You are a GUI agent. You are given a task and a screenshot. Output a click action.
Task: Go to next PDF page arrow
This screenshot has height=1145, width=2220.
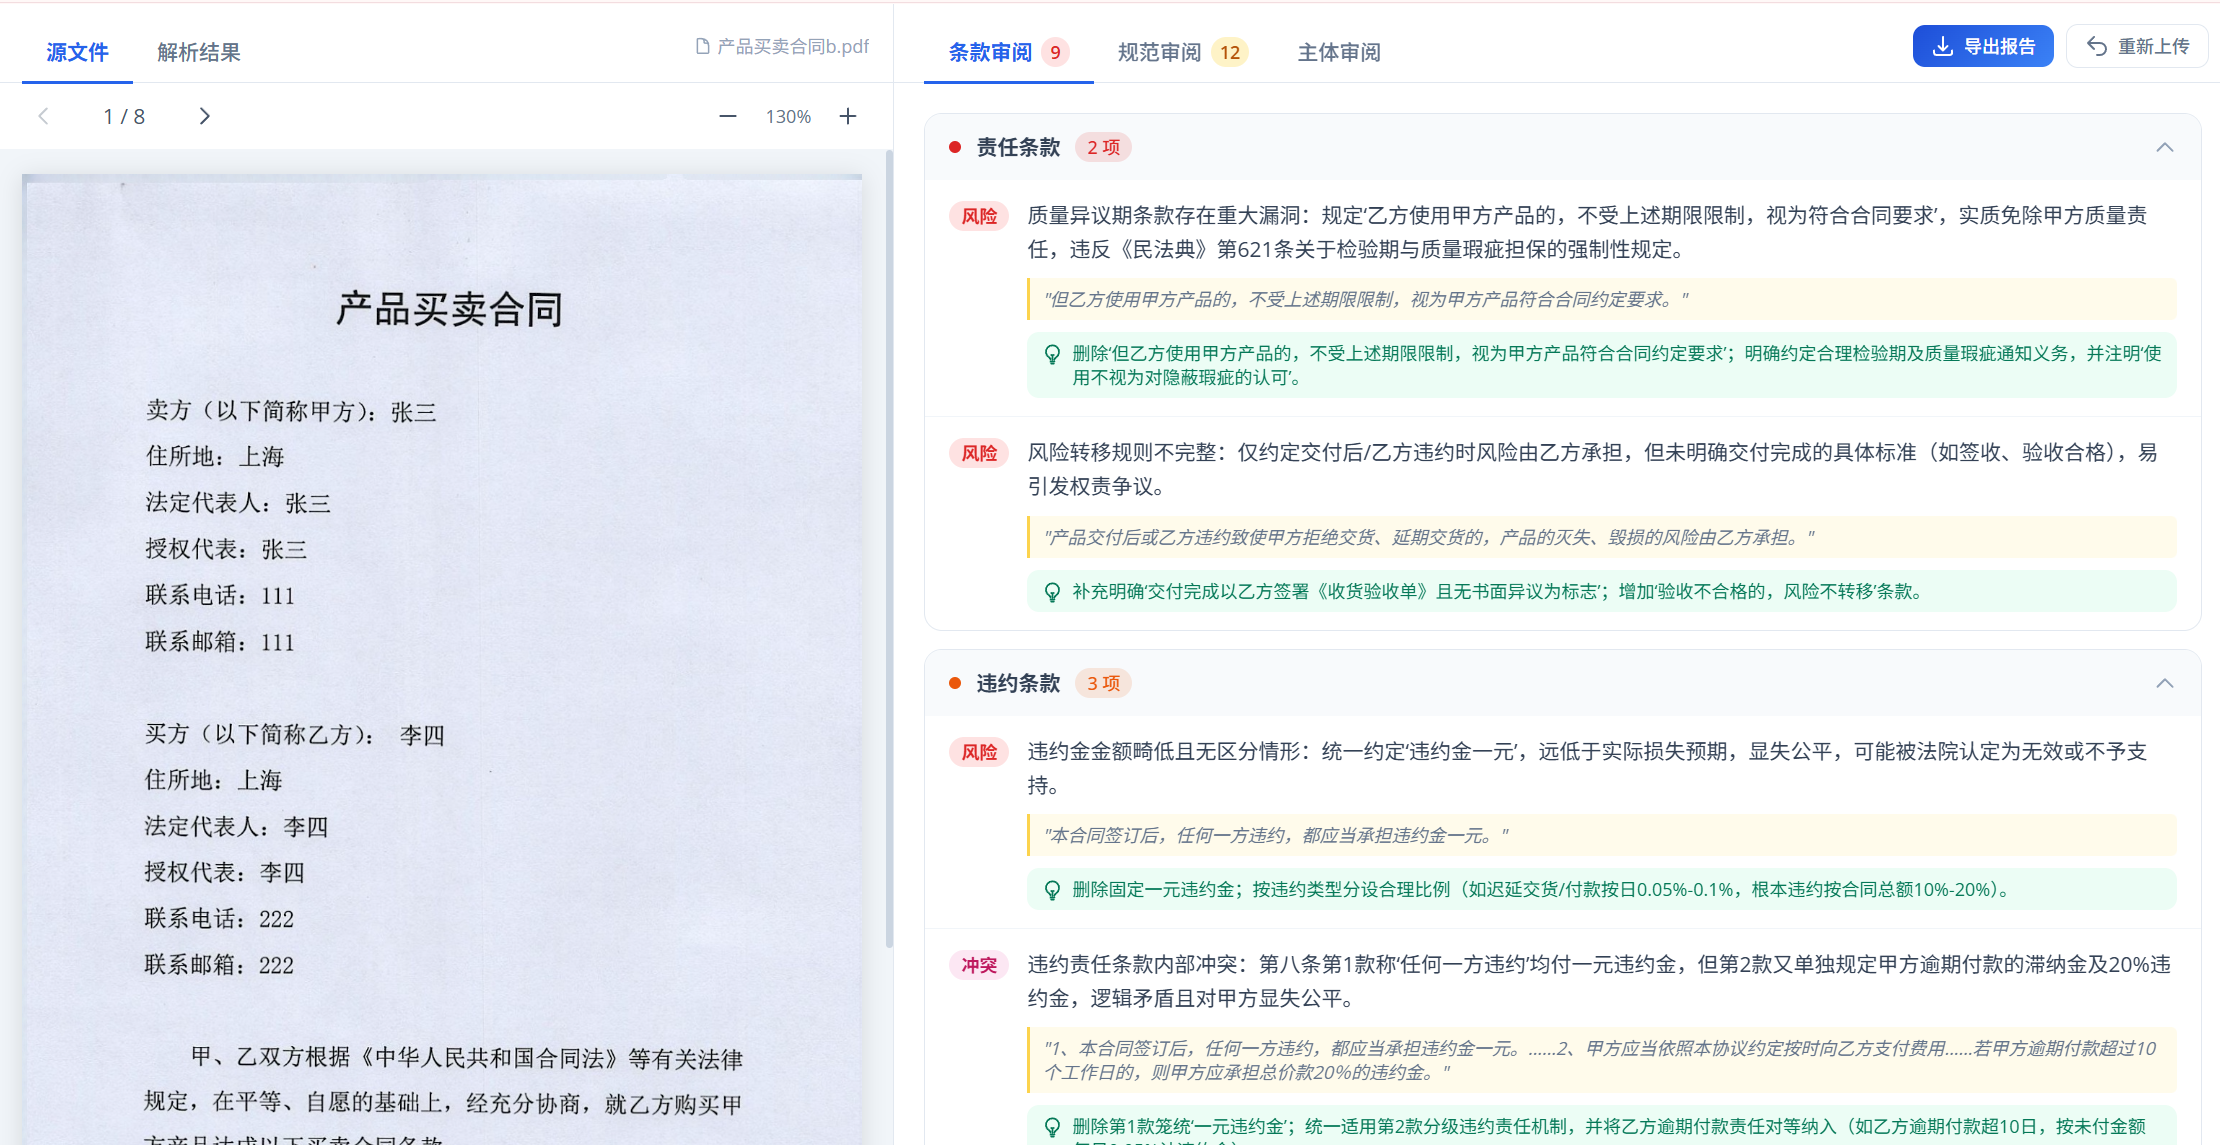(205, 116)
